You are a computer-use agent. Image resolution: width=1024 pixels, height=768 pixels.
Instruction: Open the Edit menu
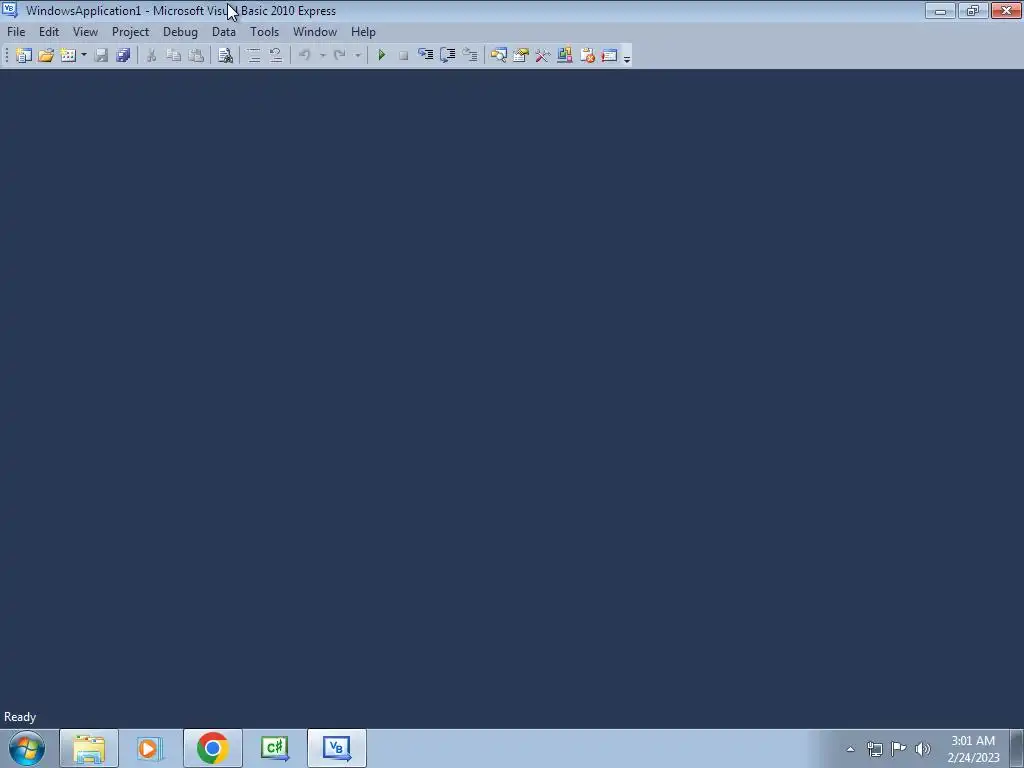click(49, 31)
